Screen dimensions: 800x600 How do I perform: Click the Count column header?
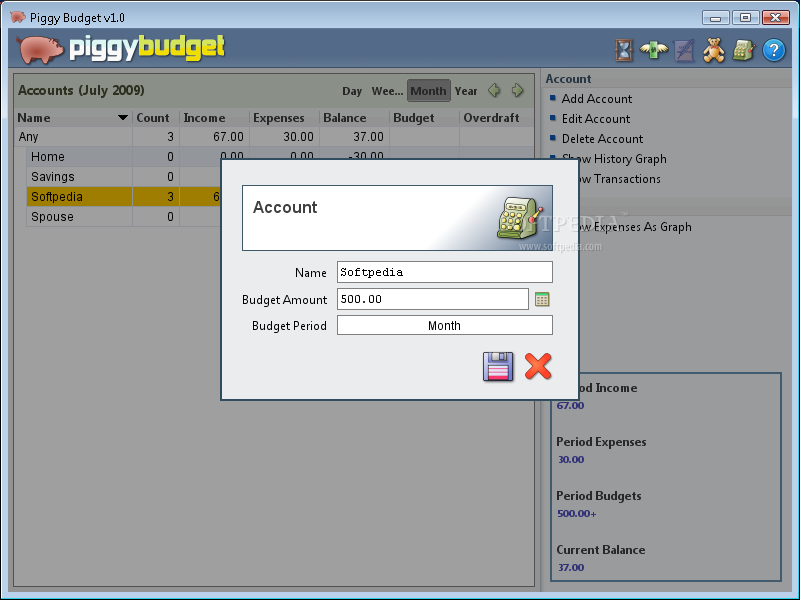[156, 118]
